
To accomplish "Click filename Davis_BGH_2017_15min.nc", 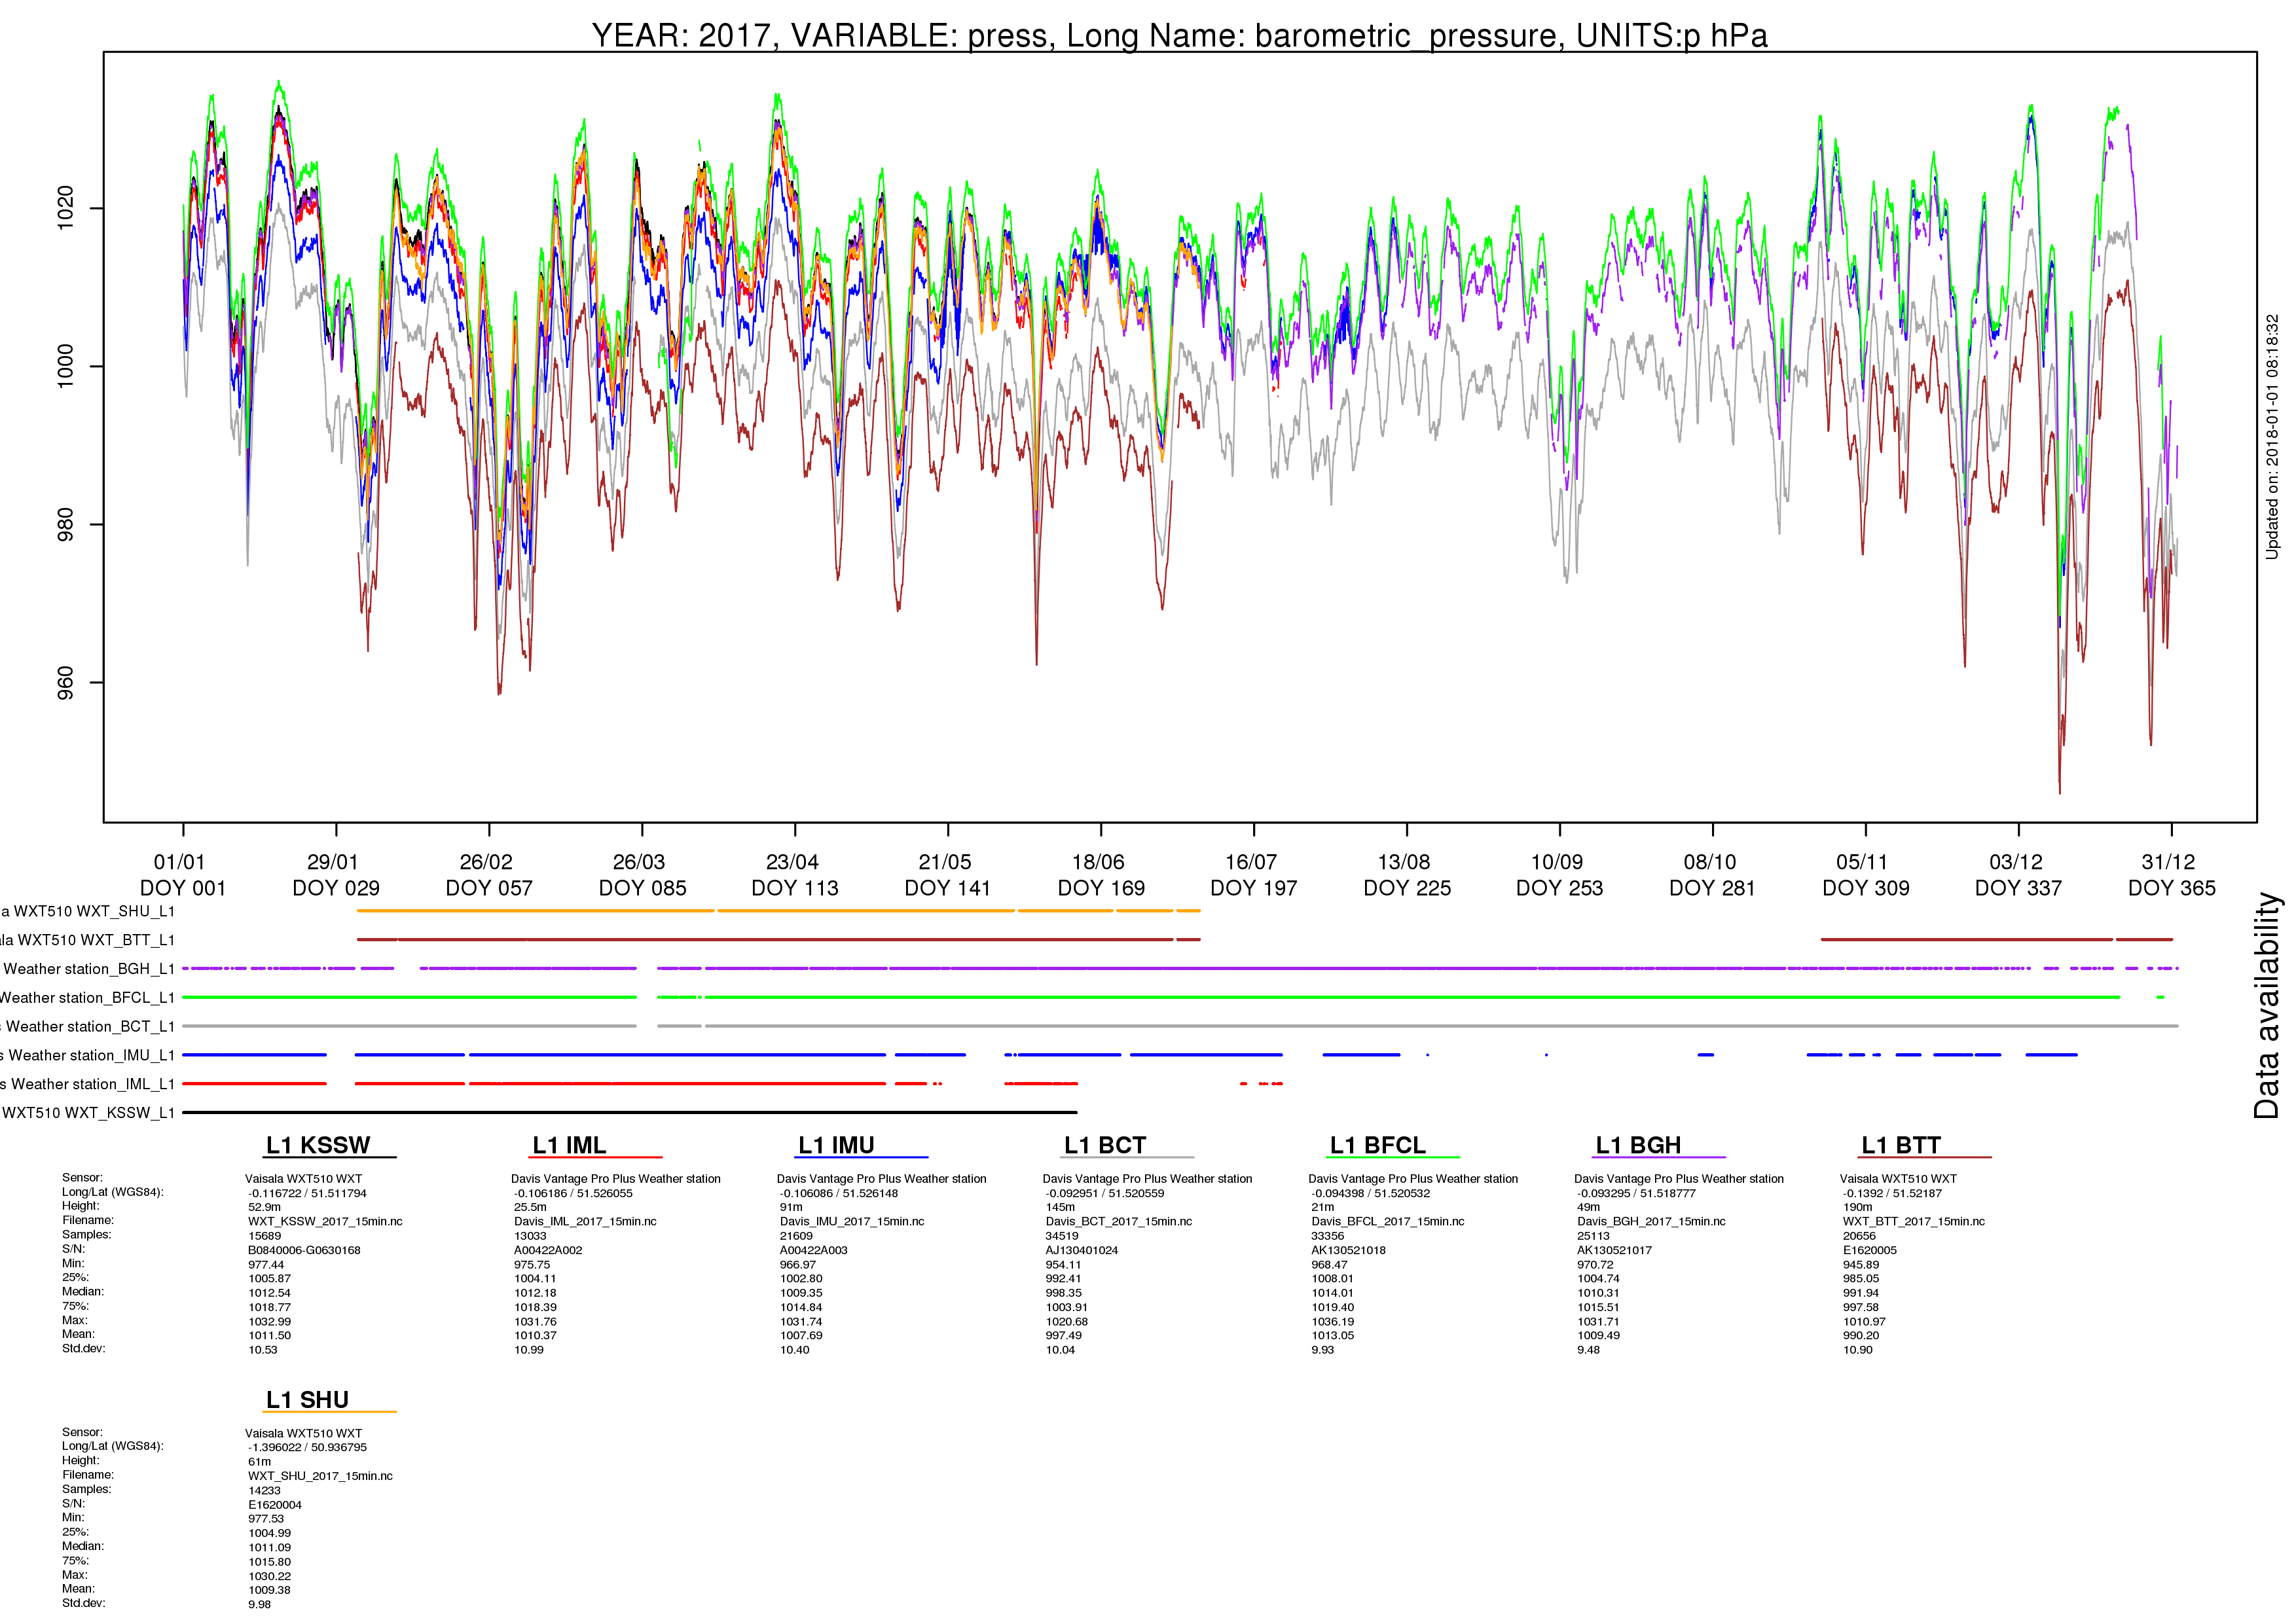I will pos(1651,1222).
